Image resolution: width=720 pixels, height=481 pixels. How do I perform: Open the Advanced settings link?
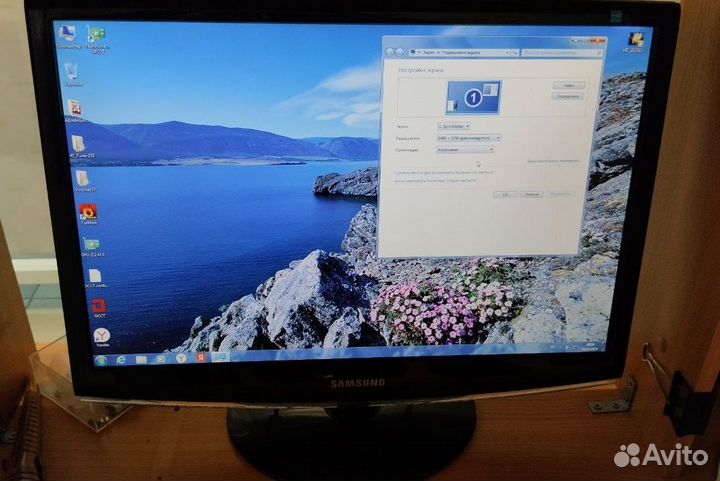click(553, 161)
